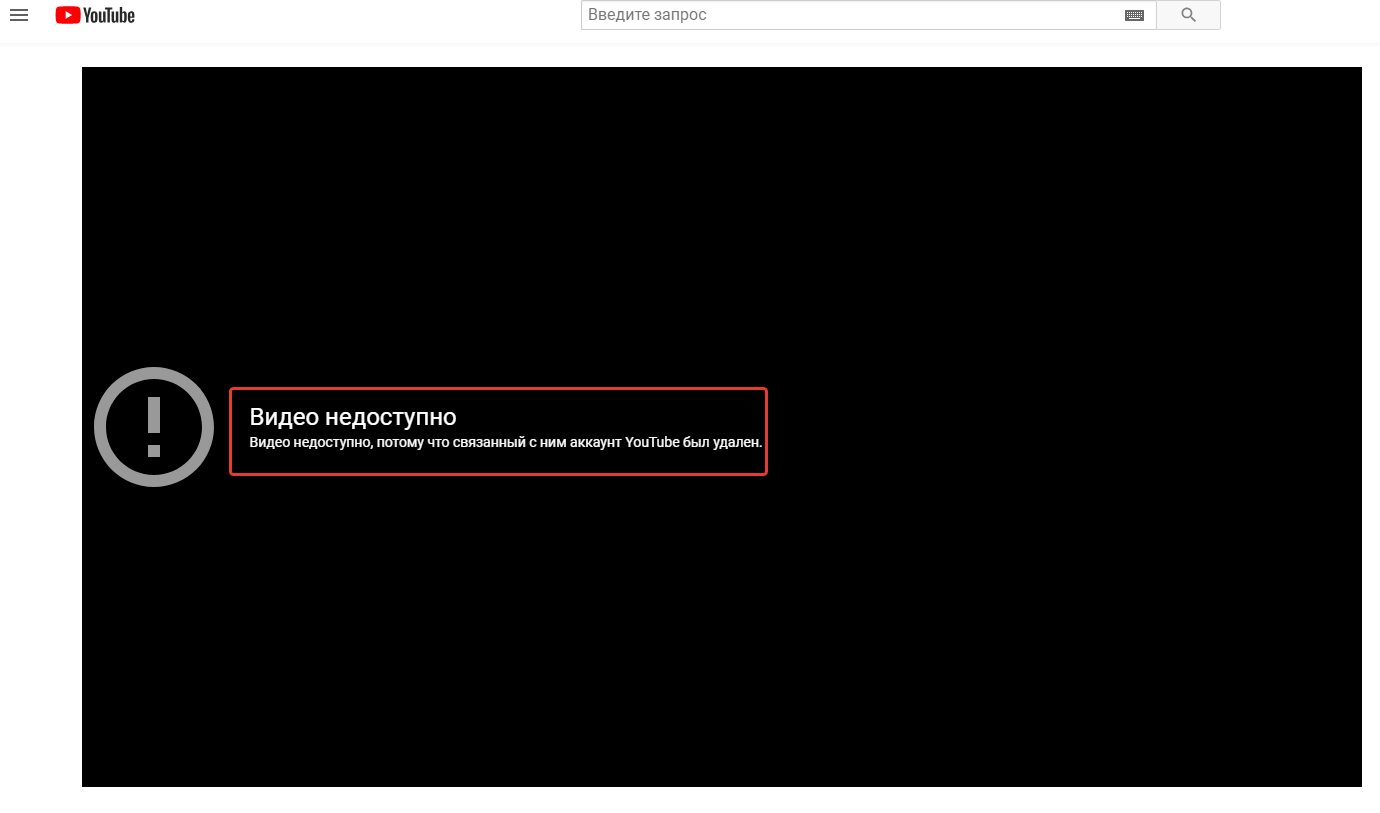The height and width of the screenshot is (813, 1380).
Task: Click the magnifier search button
Action: [1188, 15]
